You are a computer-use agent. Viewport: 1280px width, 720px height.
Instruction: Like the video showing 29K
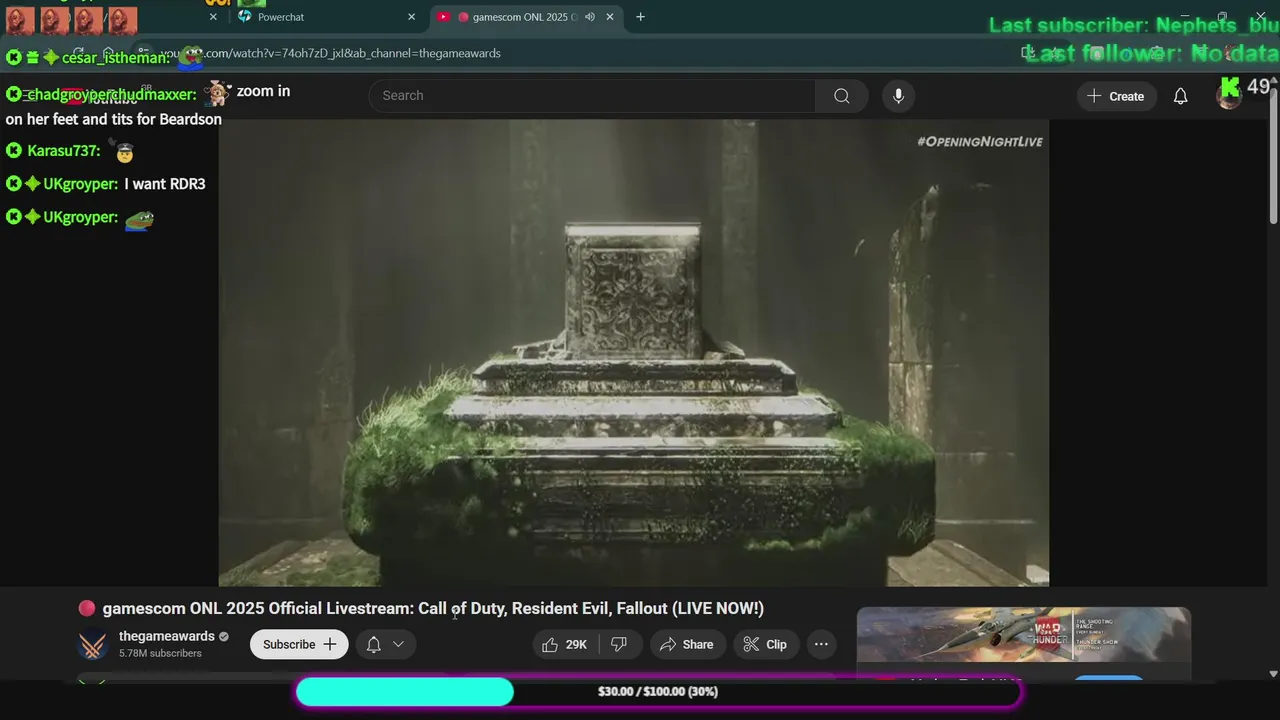tap(565, 644)
